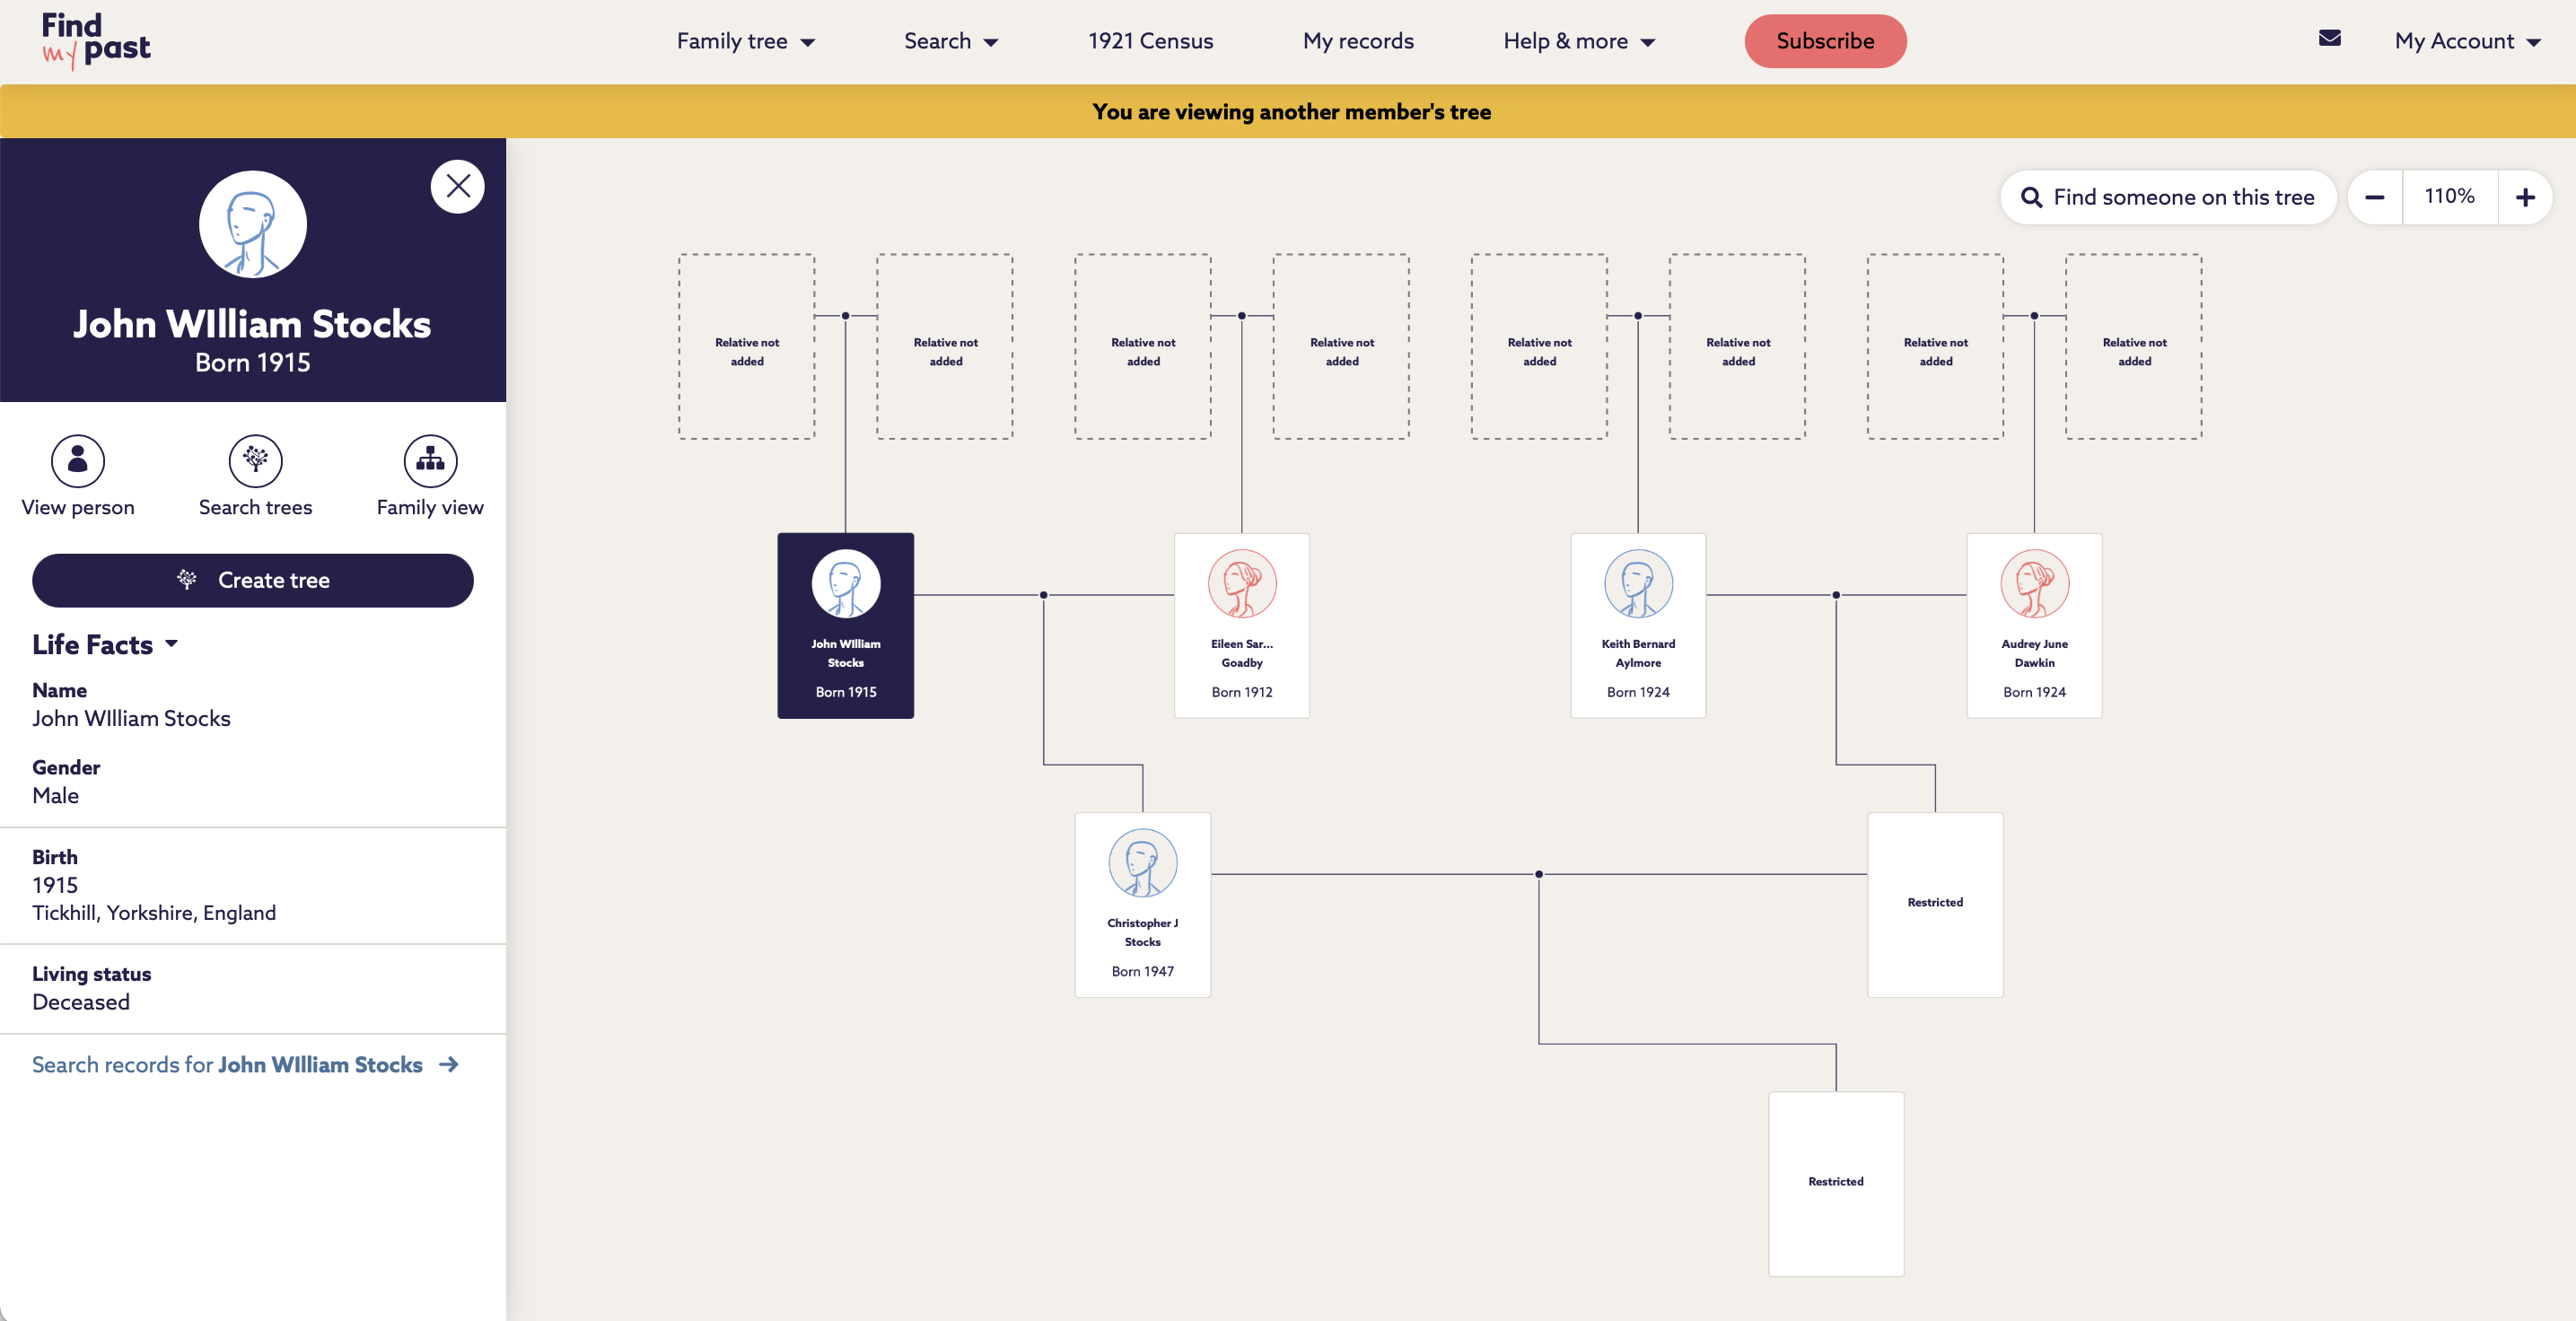Image resolution: width=2576 pixels, height=1321 pixels.
Task: Switch to Family view icon
Action: tap(430, 461)
